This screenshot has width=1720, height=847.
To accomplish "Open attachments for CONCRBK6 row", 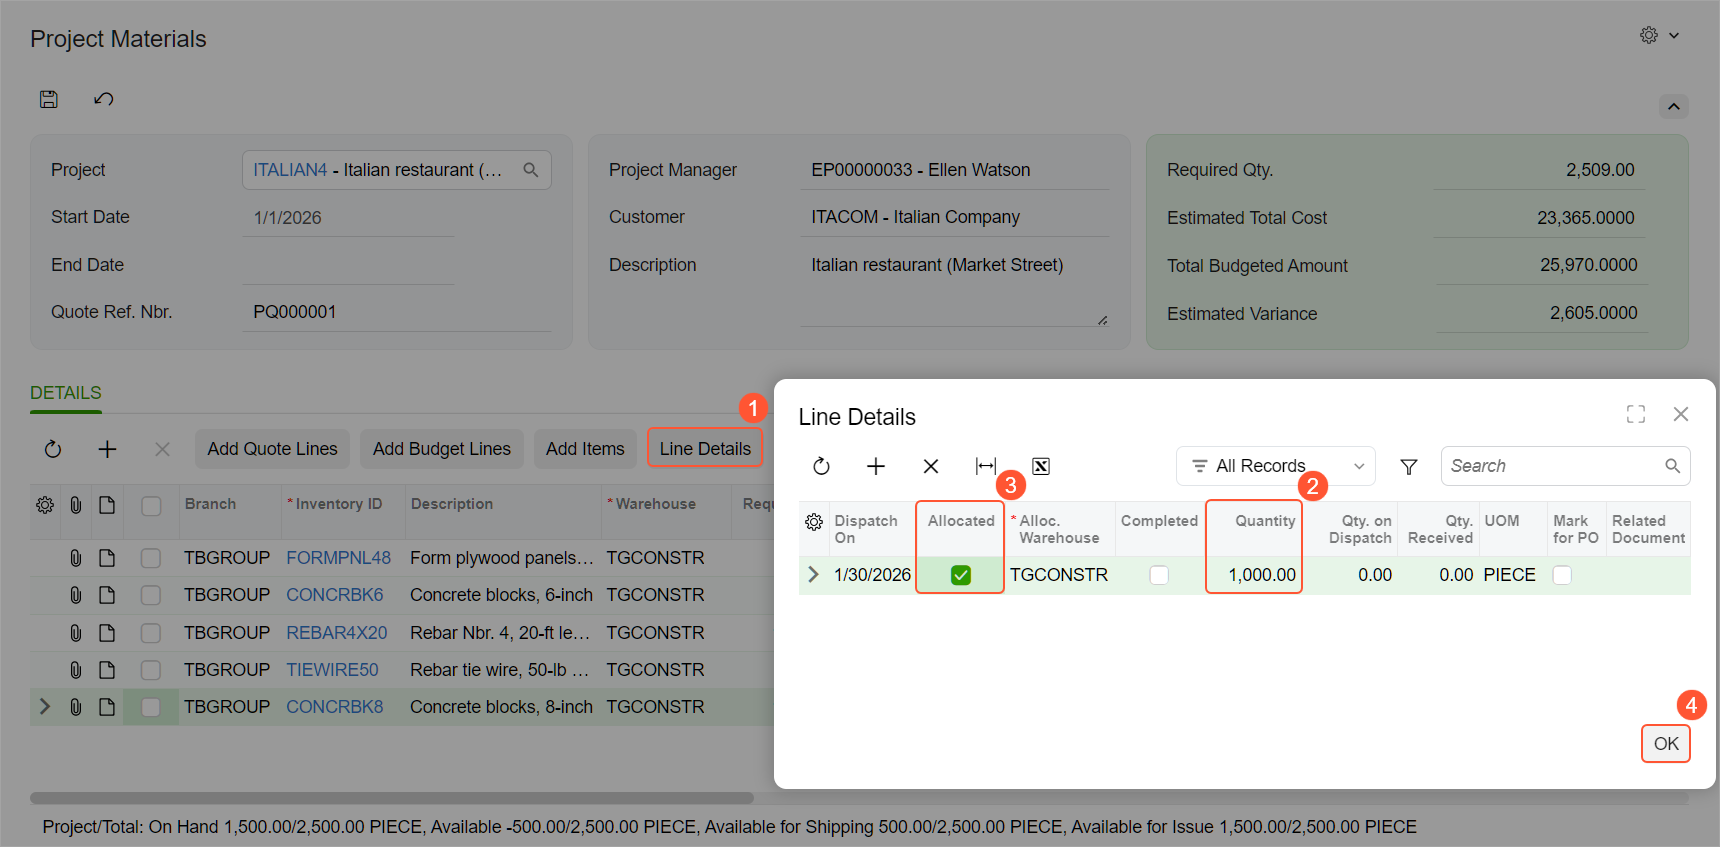I will tap(76, 595).
